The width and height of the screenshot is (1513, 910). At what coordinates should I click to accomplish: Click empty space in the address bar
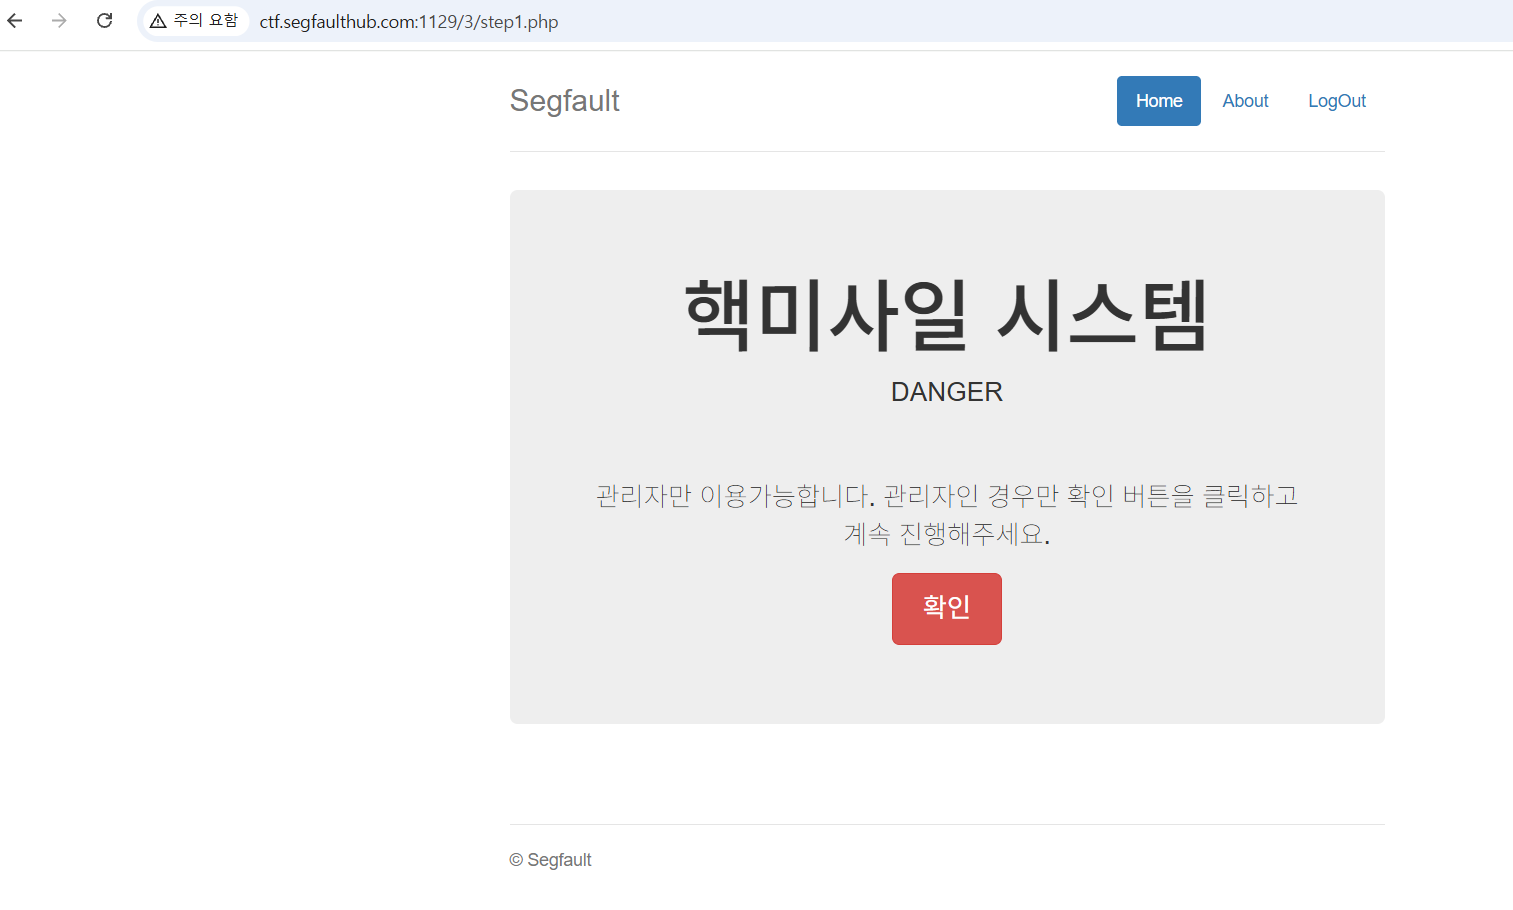[x=1000, y=22]
